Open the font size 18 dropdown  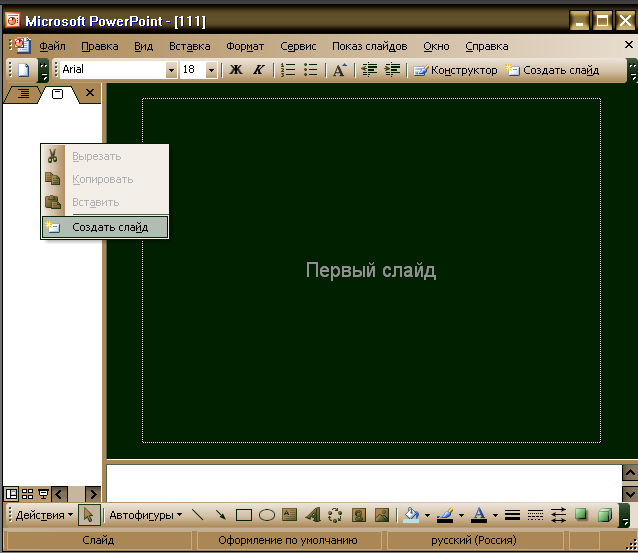point(211,70)
